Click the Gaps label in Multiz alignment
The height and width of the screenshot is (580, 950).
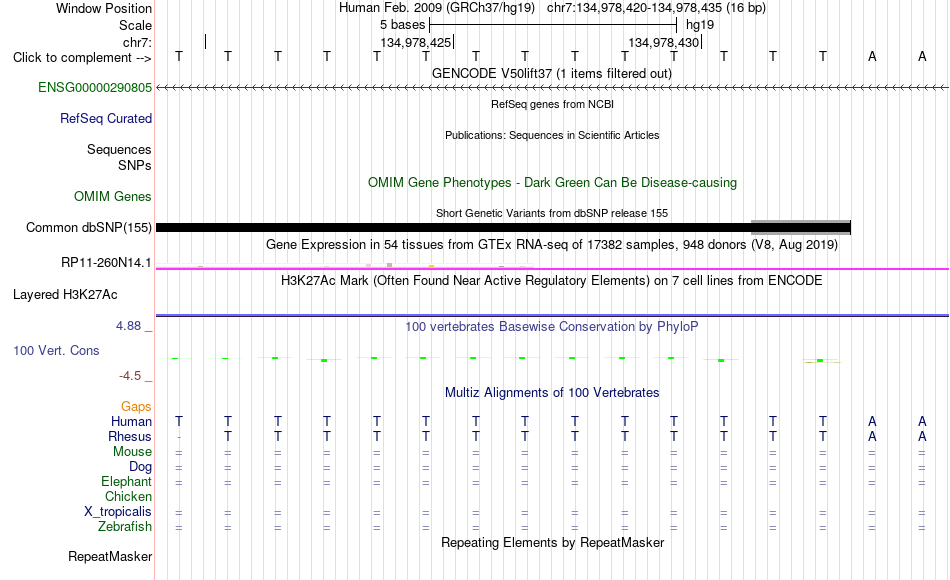click(x=136, y=407)
